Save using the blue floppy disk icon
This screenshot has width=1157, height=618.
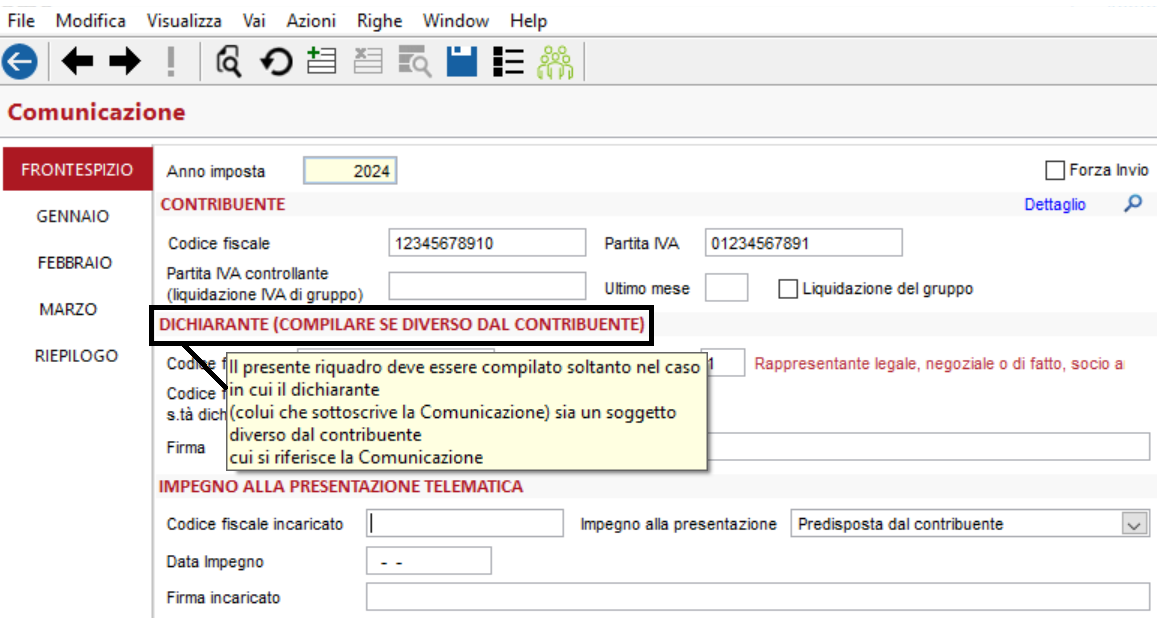coord(462,61)
